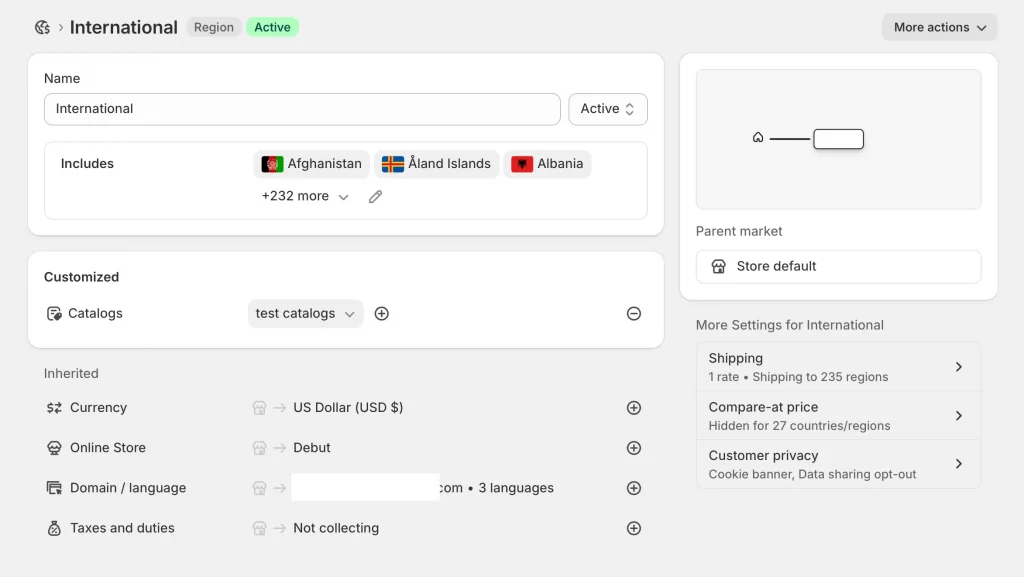Click the plus icon in the Online Store row

[633, 448]
